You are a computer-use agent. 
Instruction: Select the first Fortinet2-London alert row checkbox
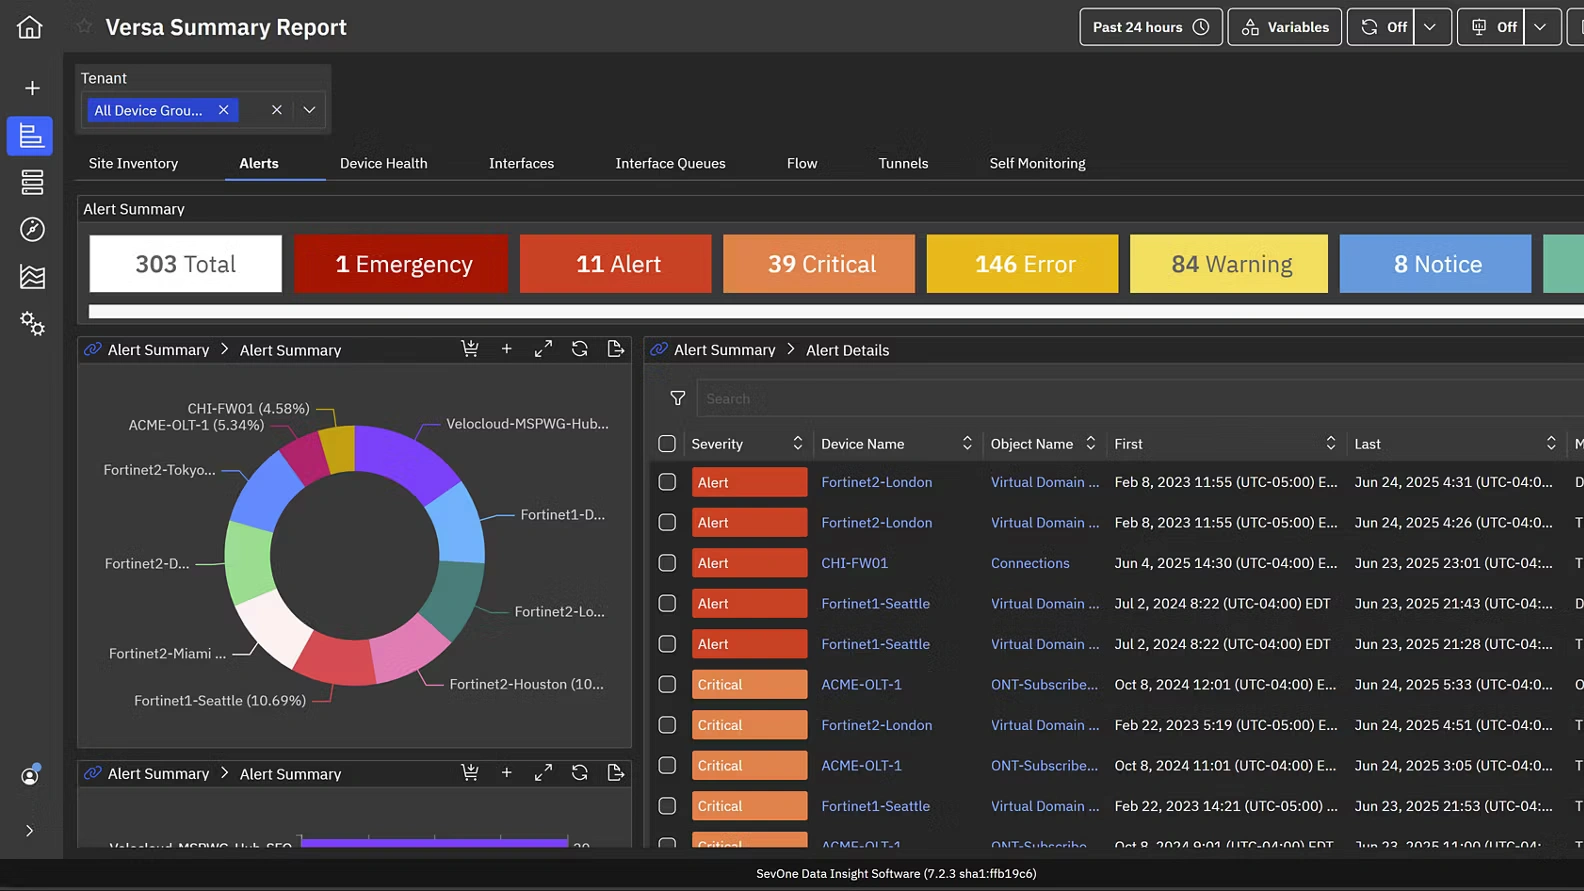667,482
